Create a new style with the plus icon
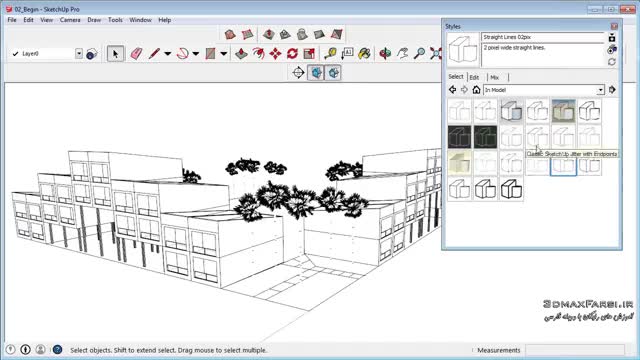This screenshot has width=640, height=360. [612, 50]
